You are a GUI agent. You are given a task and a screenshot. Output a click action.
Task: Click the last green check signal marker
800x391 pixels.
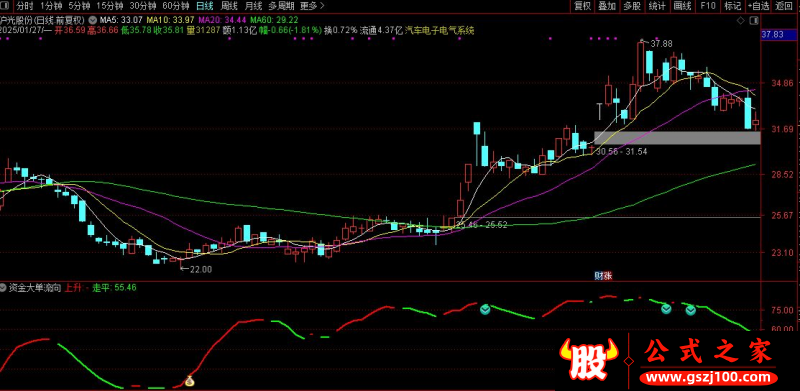(691, 309)
